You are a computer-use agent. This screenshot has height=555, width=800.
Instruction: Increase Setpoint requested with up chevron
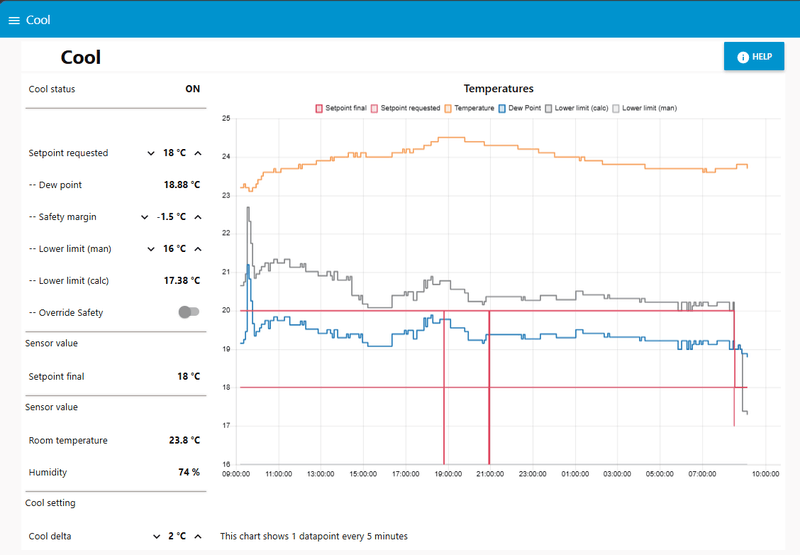(198, 153)
